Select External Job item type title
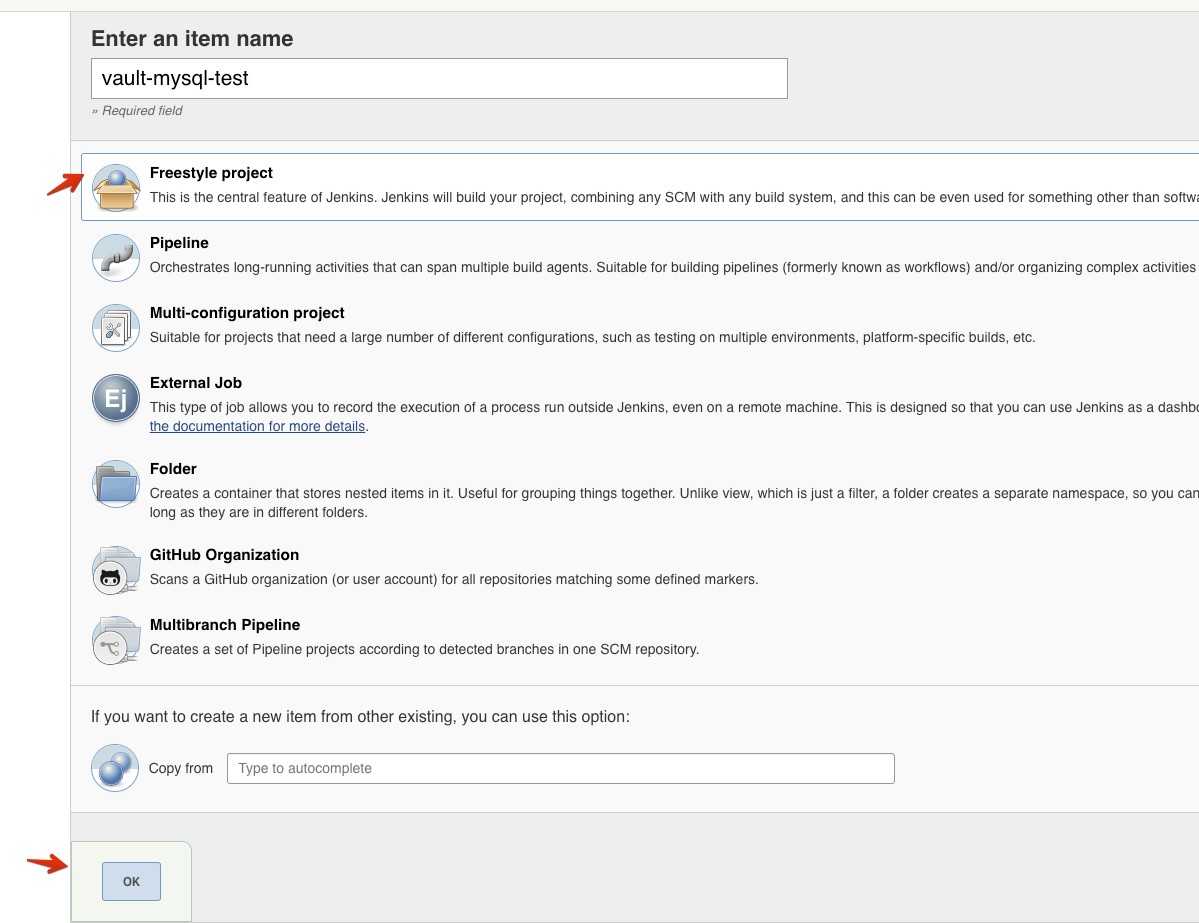This screenshot has width=1199, height=923. 196,383
